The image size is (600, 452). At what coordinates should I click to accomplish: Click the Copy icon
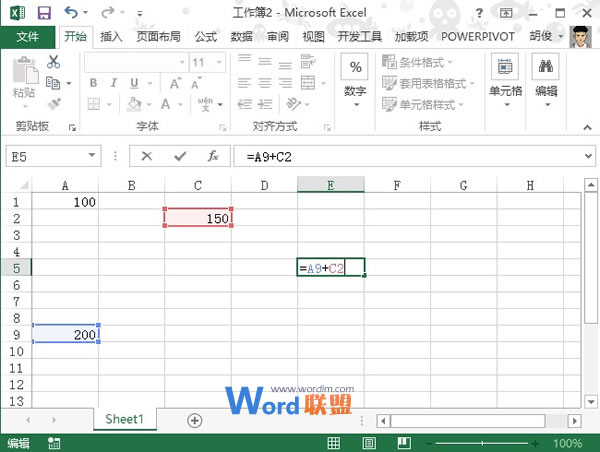tap(53, 83)
